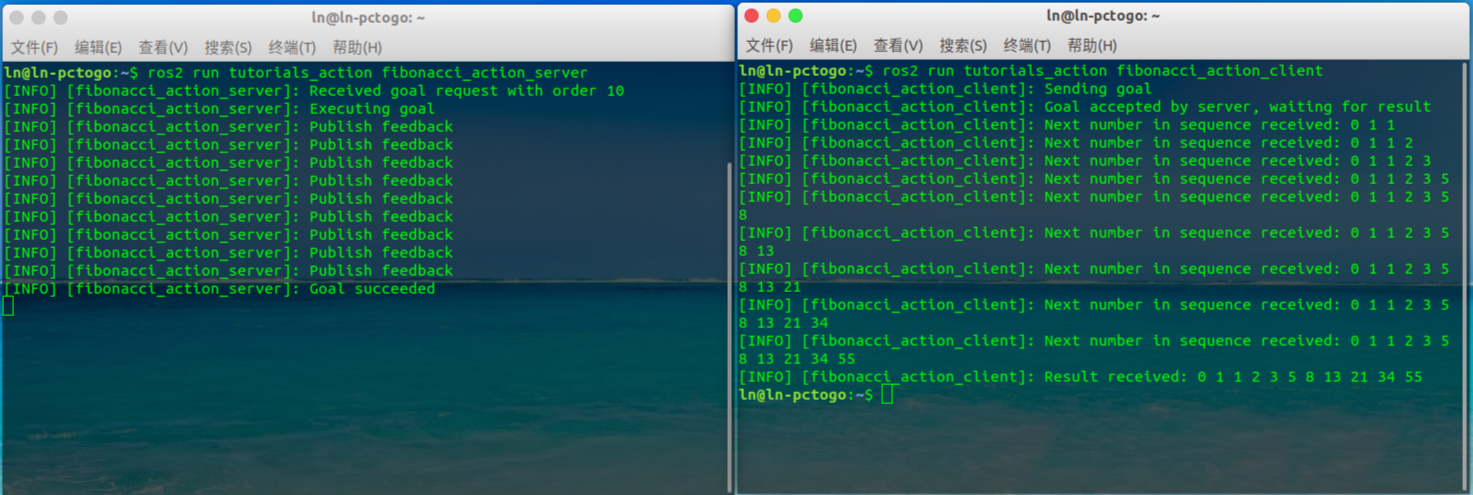The width and height of the screenshot is (1473, 495).
Task: Close the right client terminal with red button
Action: (752, 15)
